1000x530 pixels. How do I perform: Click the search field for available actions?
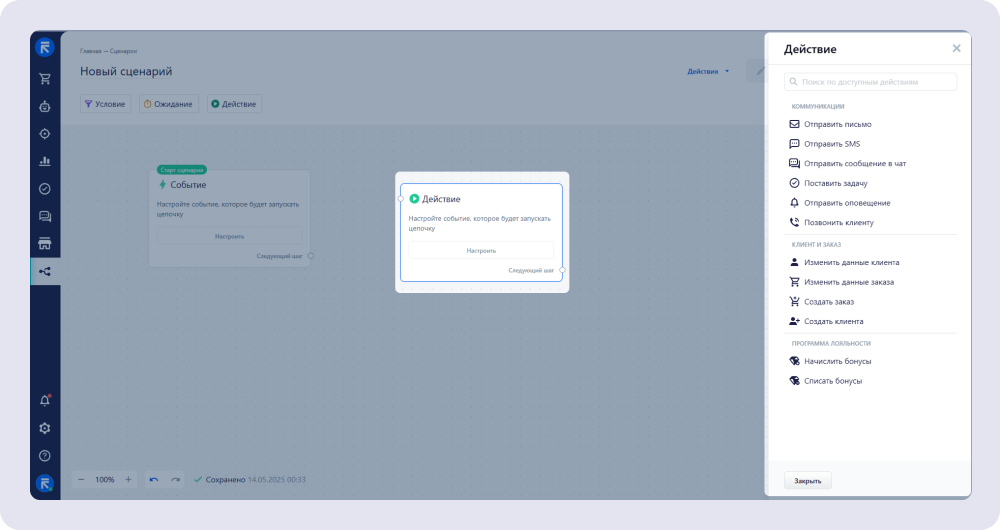click(870, 82)
